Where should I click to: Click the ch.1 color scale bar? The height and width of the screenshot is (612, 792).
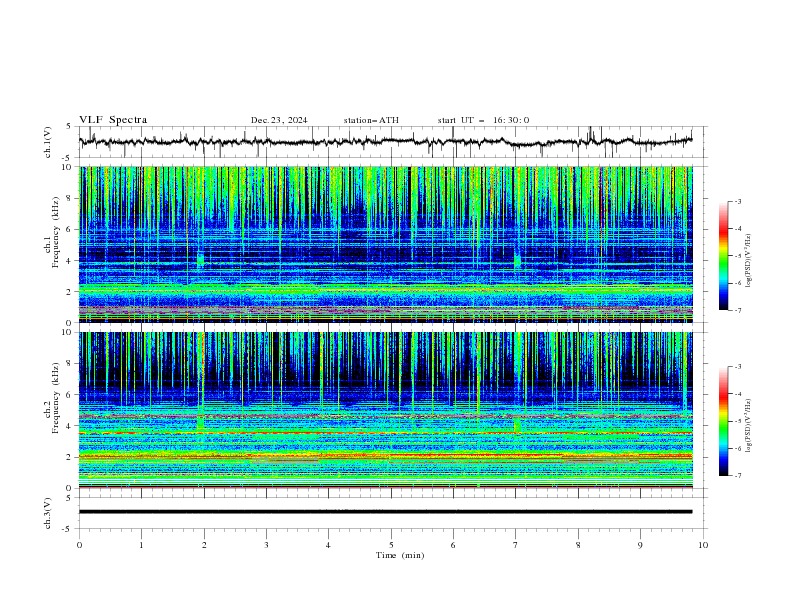tap(723, 256)
